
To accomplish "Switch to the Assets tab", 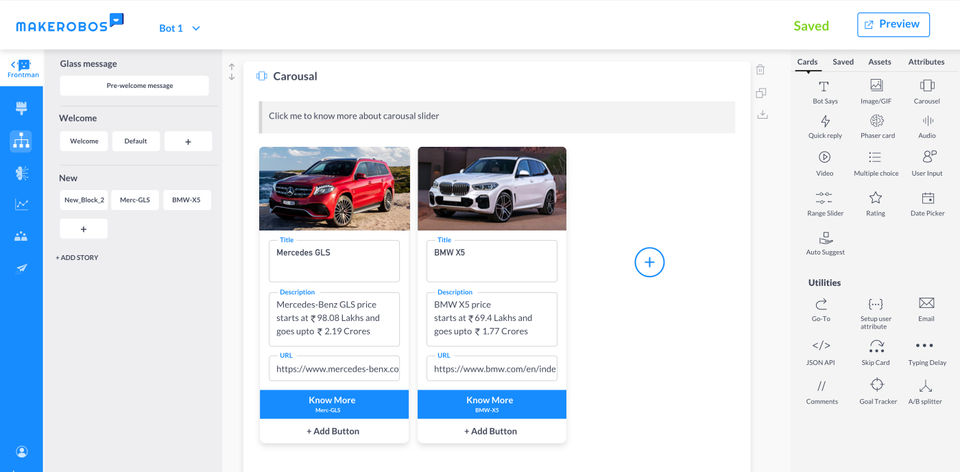I will [879, 62].
